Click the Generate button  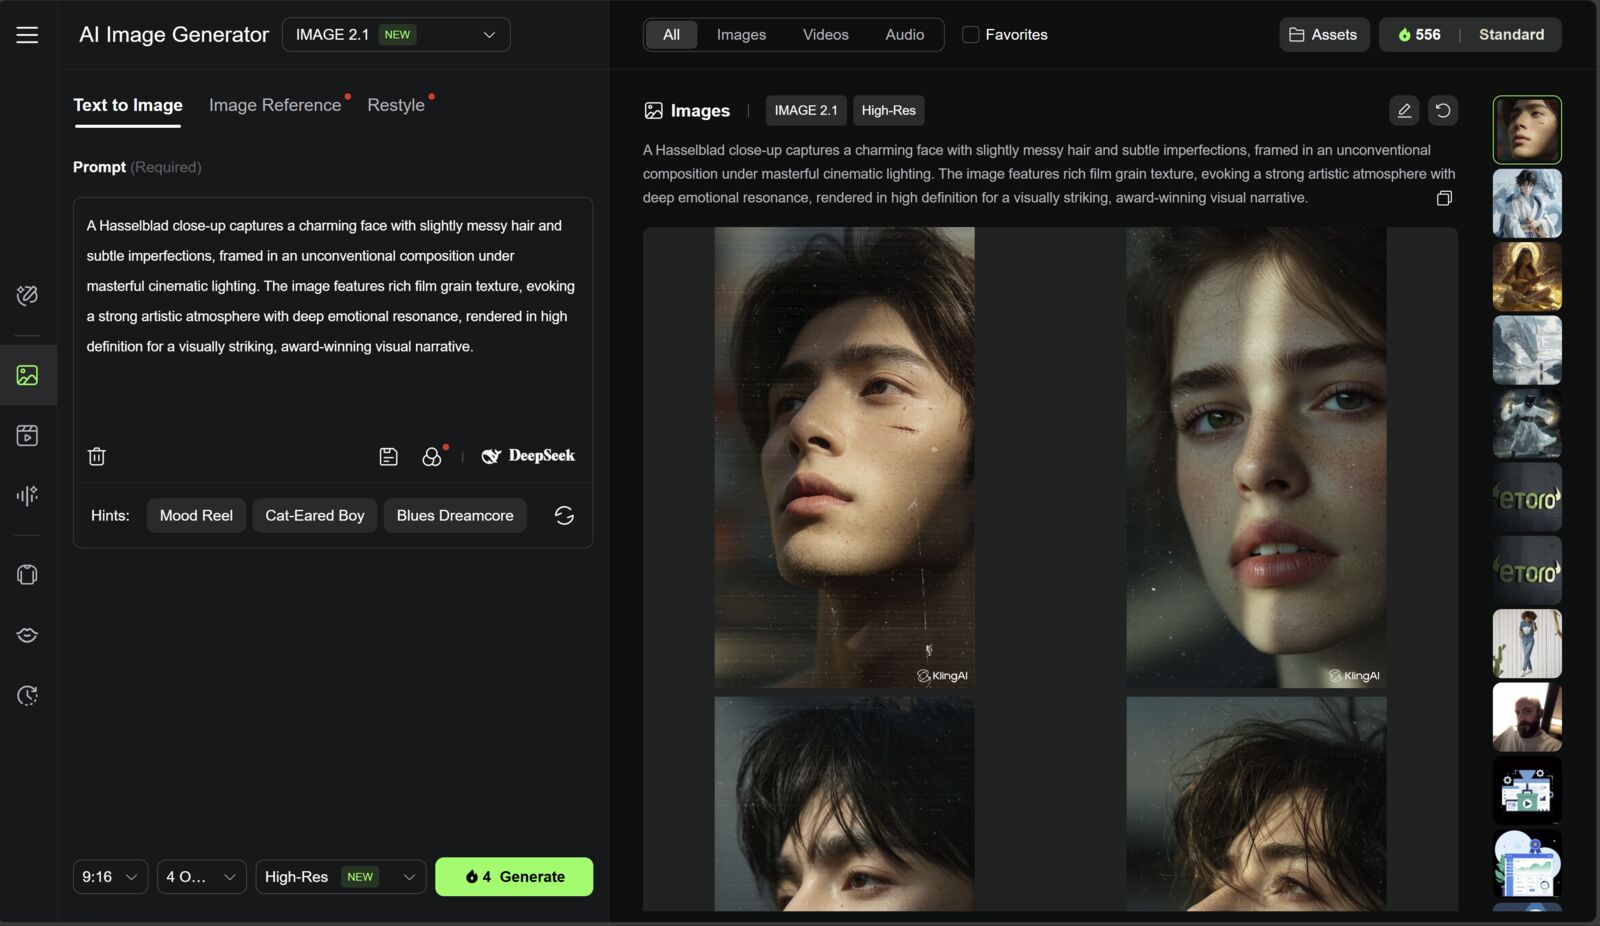(x=513, y=876)
